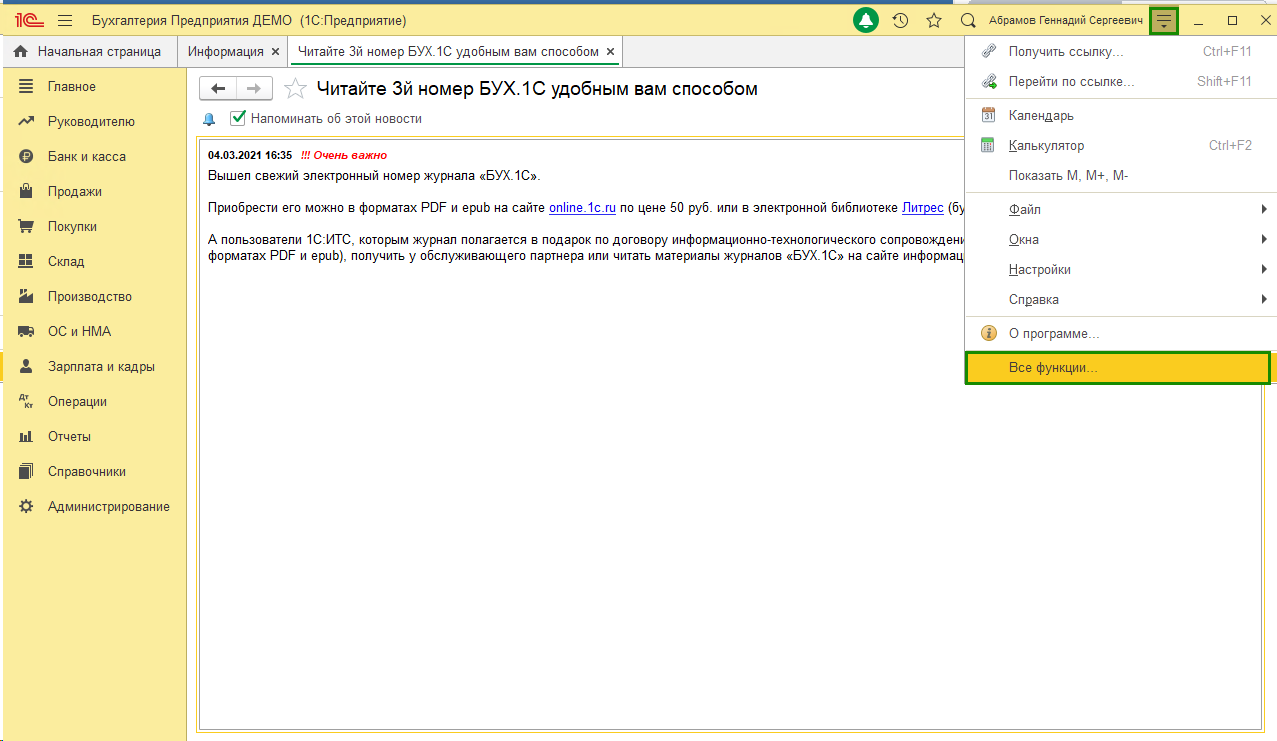Select Все функции menu item

tap(1118, 368)
